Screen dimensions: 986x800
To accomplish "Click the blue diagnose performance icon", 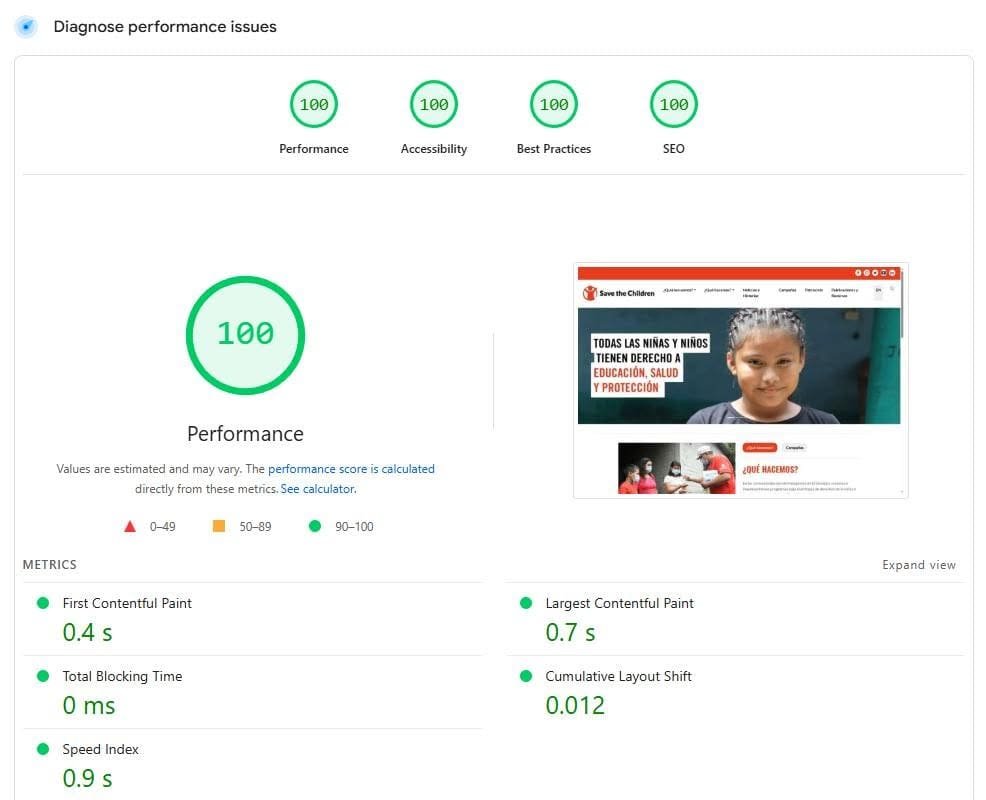I will [26, 27].
